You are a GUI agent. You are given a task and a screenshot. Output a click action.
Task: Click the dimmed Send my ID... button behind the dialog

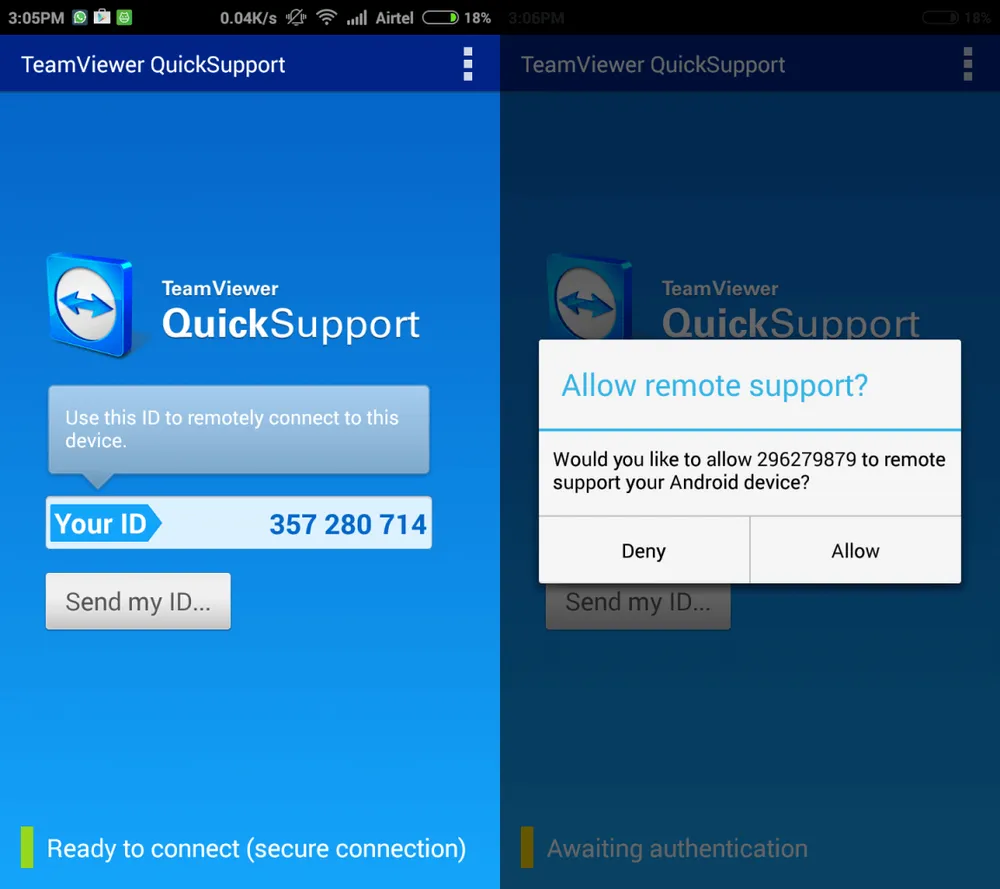[638, 606]
